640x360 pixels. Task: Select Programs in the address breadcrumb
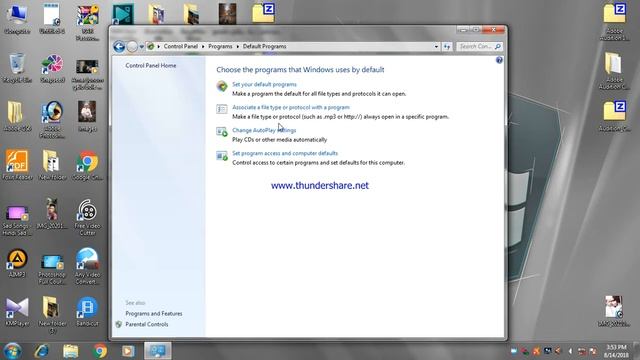pyautogui.click(x=220, y=47)
